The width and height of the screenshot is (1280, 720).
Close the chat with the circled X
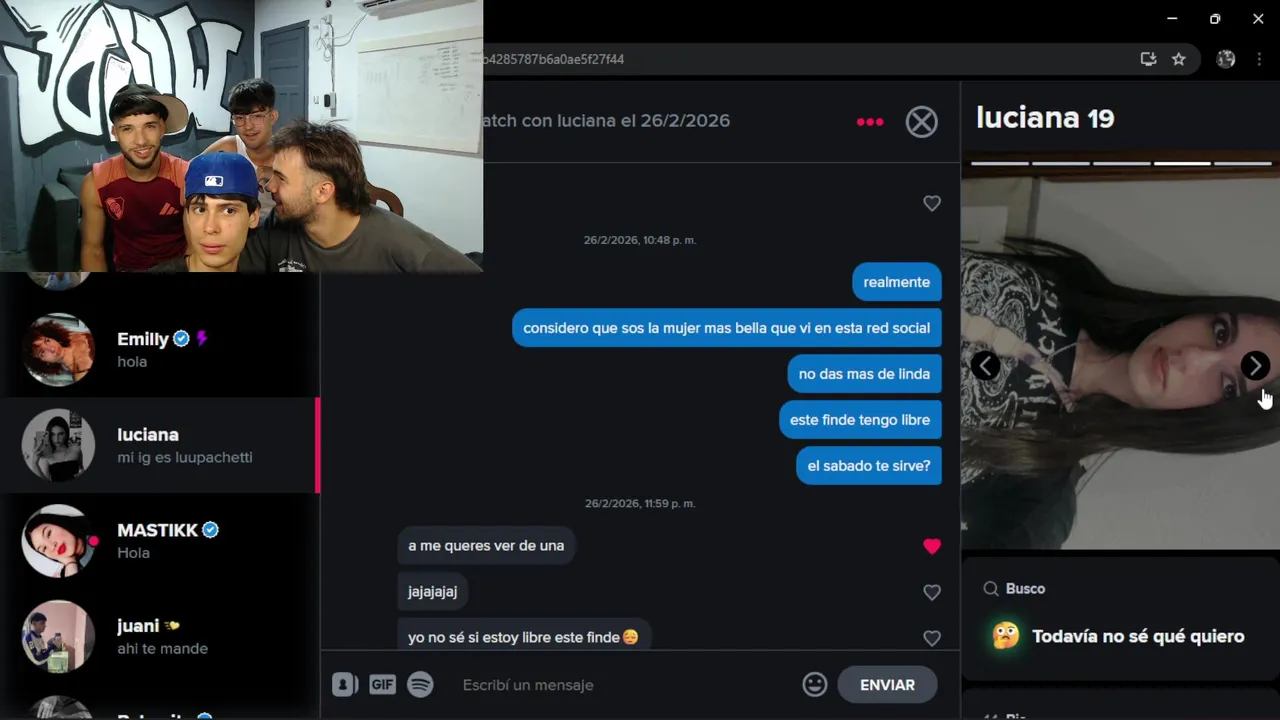(x=922, y=122)
